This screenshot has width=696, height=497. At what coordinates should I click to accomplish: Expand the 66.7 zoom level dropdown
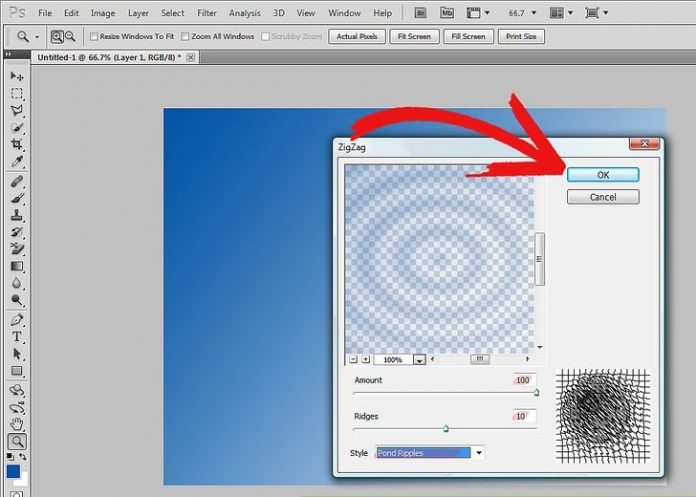533,13
